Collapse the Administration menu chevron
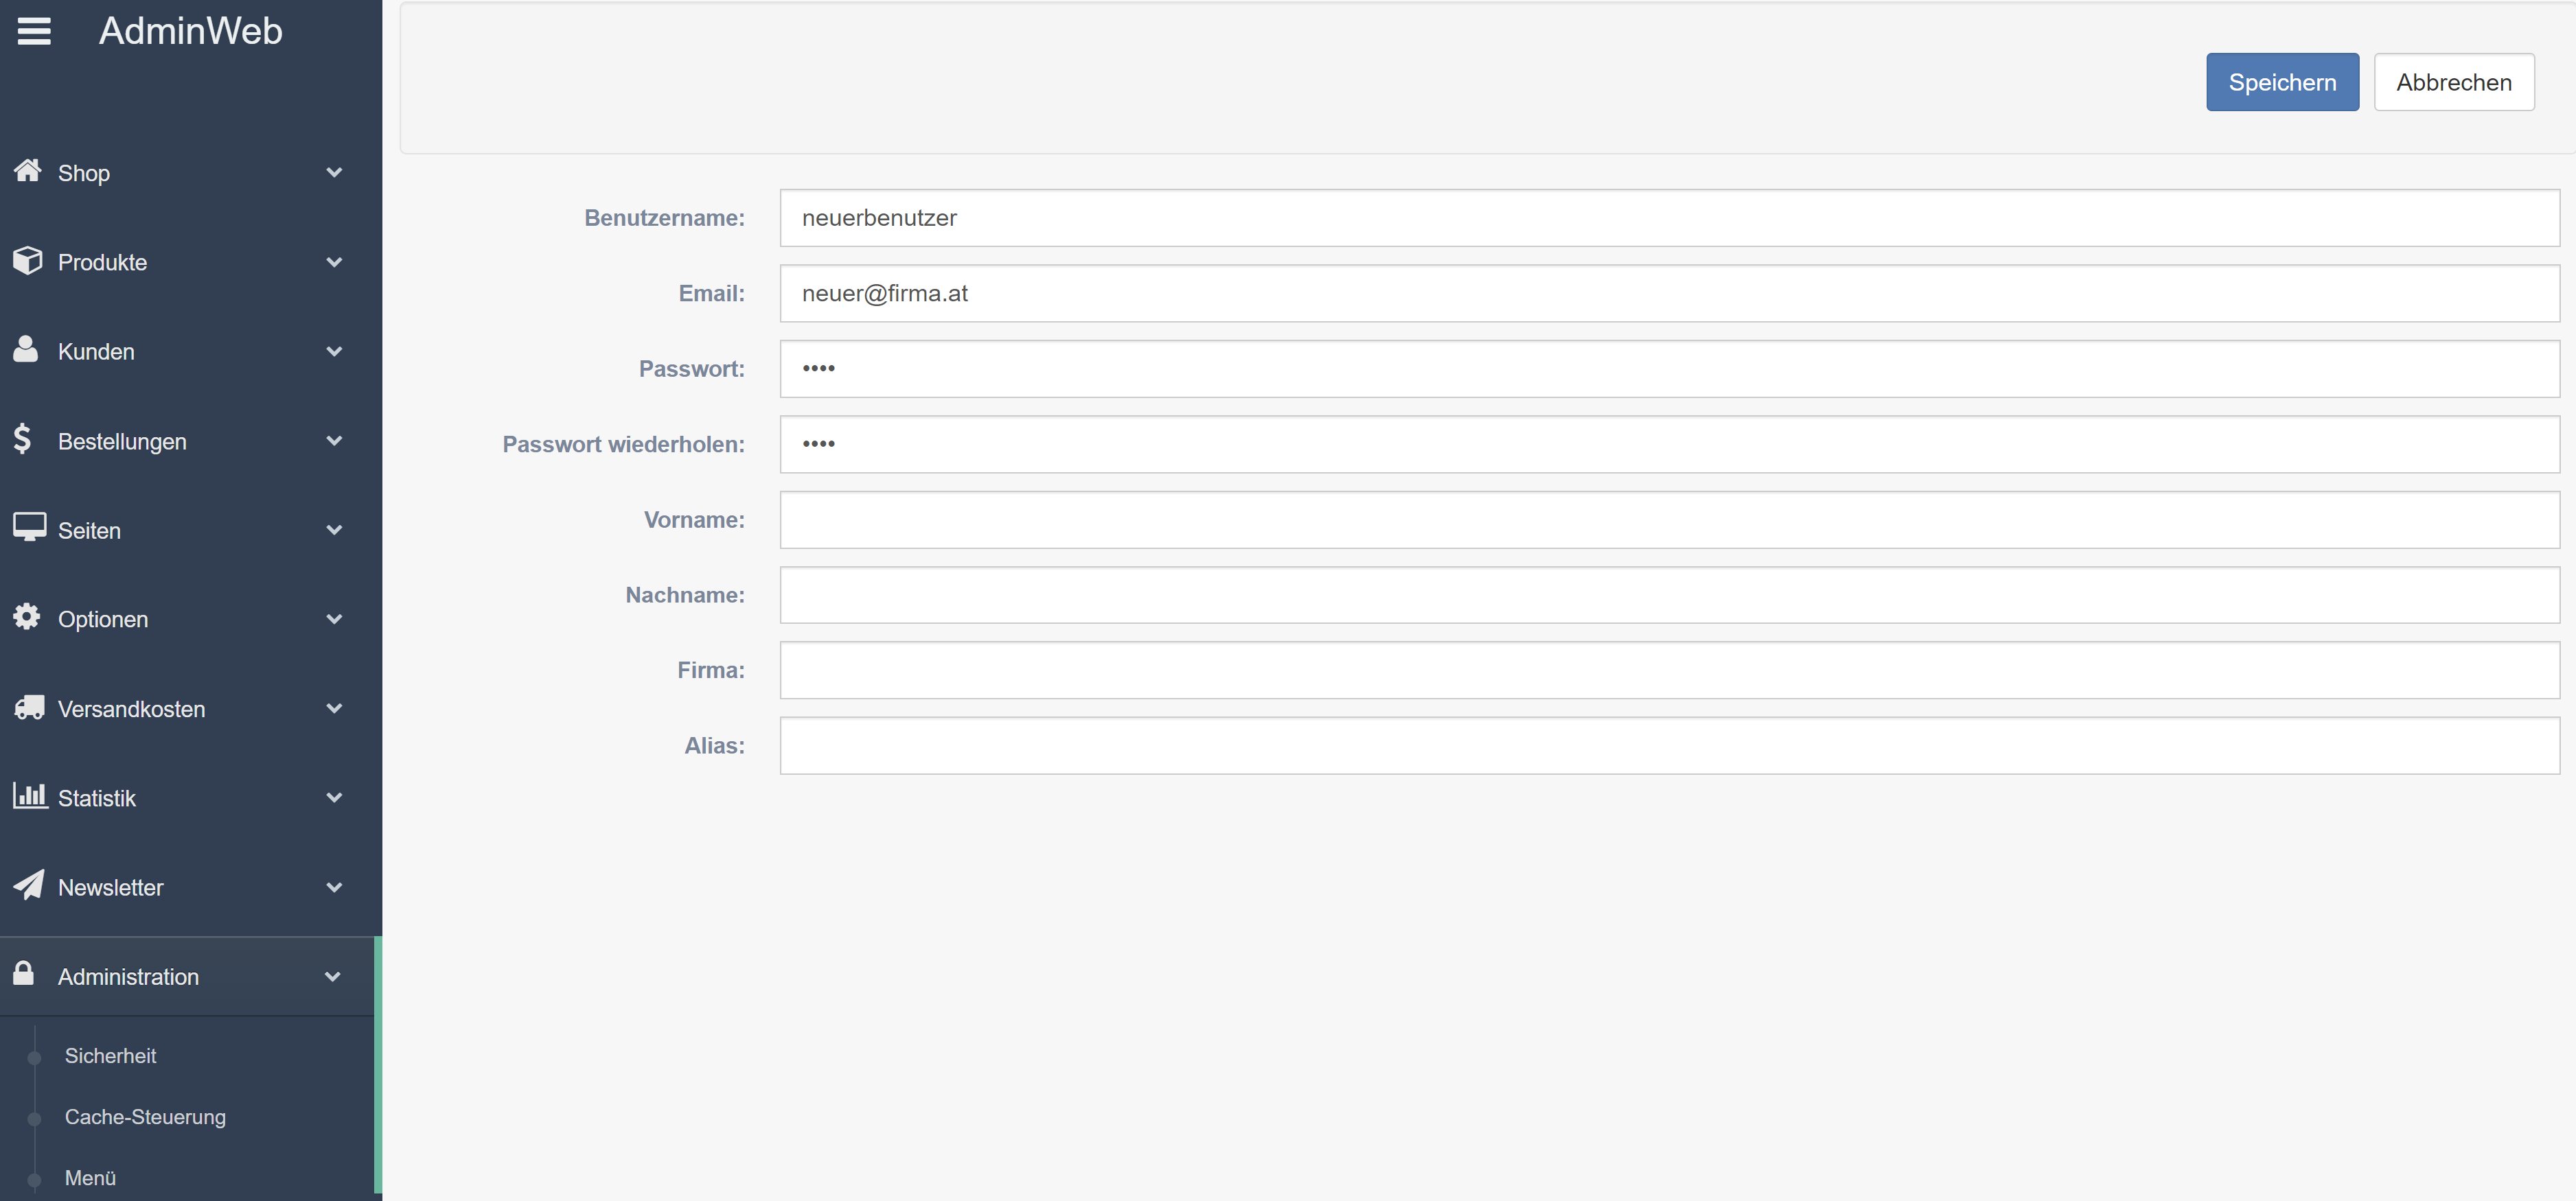The image size is (2576, 1201). click(334, 977)
